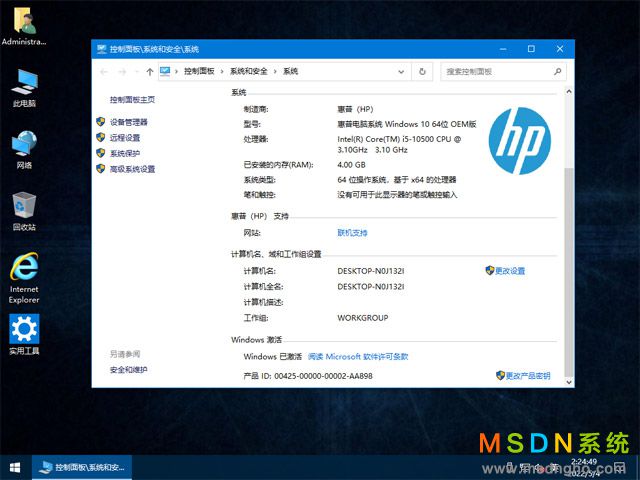Click the control panel icon in the title bar
The height and width of the screenshot is (480, 640).
click(102, 49)
